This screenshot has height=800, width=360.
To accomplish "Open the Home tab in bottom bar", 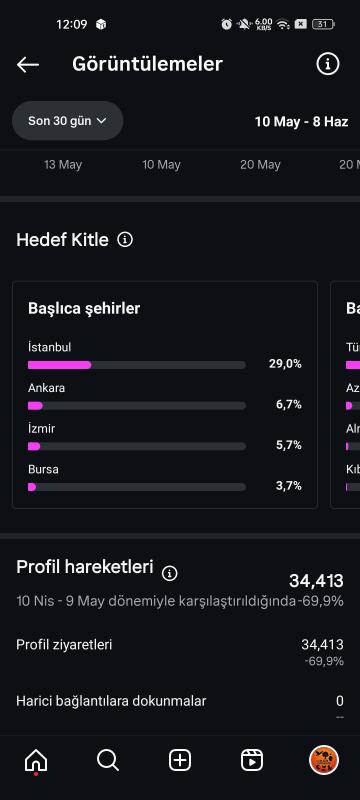I will click(36, 761).
